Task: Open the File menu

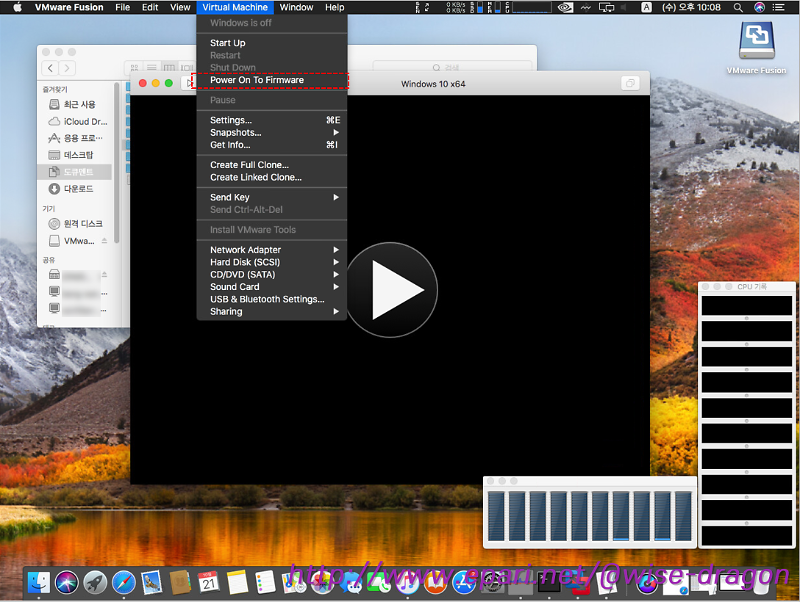Action: point(122,7)
